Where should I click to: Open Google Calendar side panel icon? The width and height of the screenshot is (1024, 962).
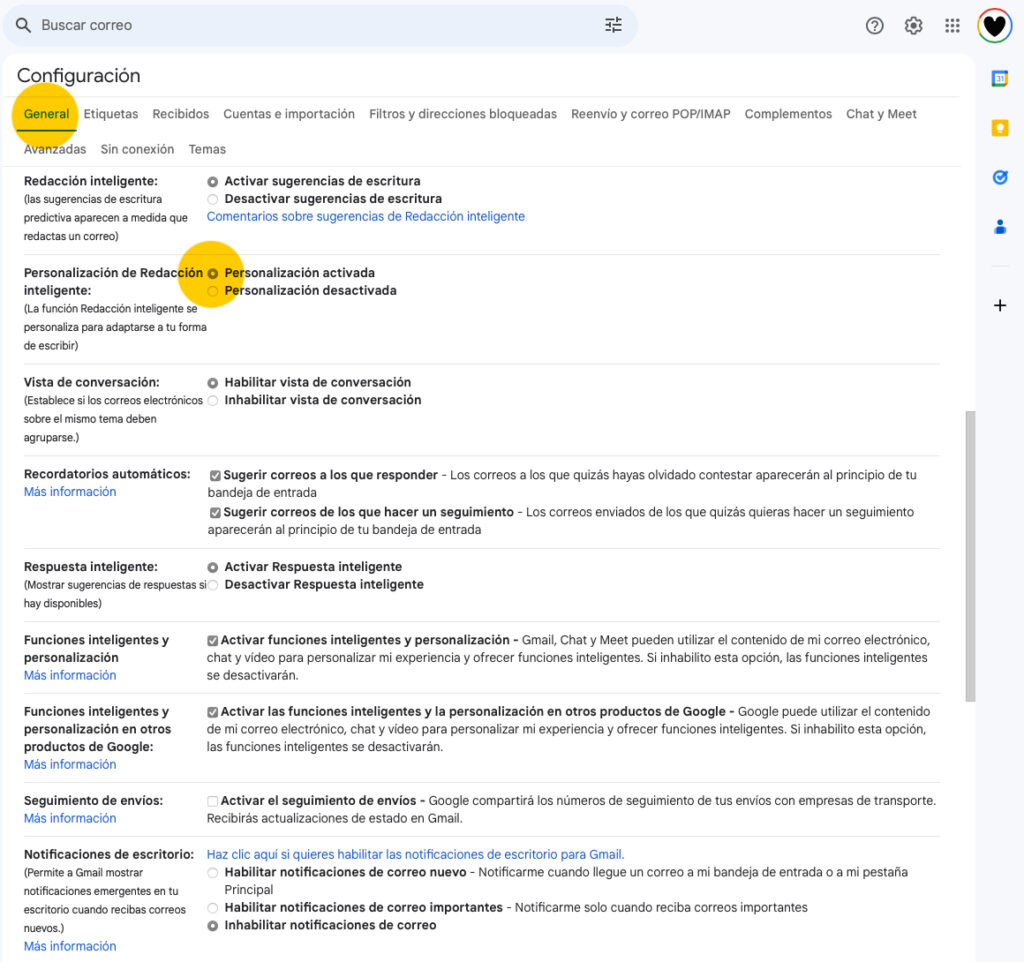999,79
